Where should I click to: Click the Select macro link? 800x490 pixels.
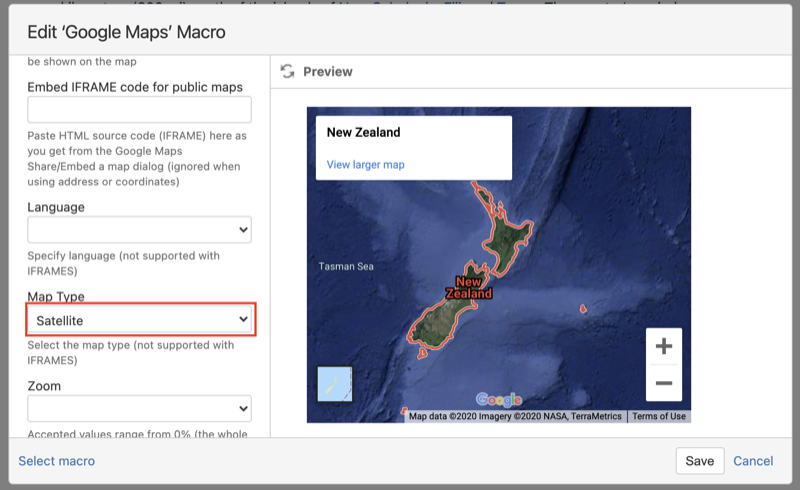tap(57, 461)
